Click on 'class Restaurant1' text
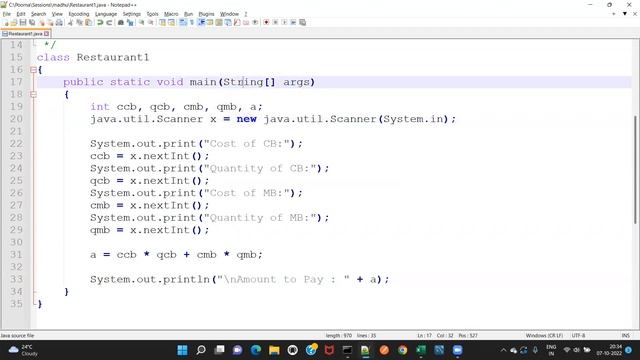The width and height of the screenshot is (640, 360). tap(93, 57)
